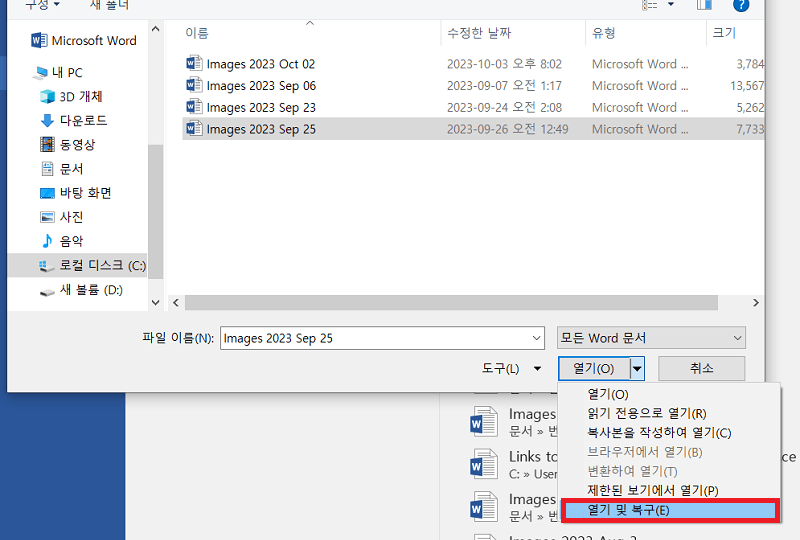Toggle the preview pane icon
This screenshot has height=540, width=800.
coord(704,5)
